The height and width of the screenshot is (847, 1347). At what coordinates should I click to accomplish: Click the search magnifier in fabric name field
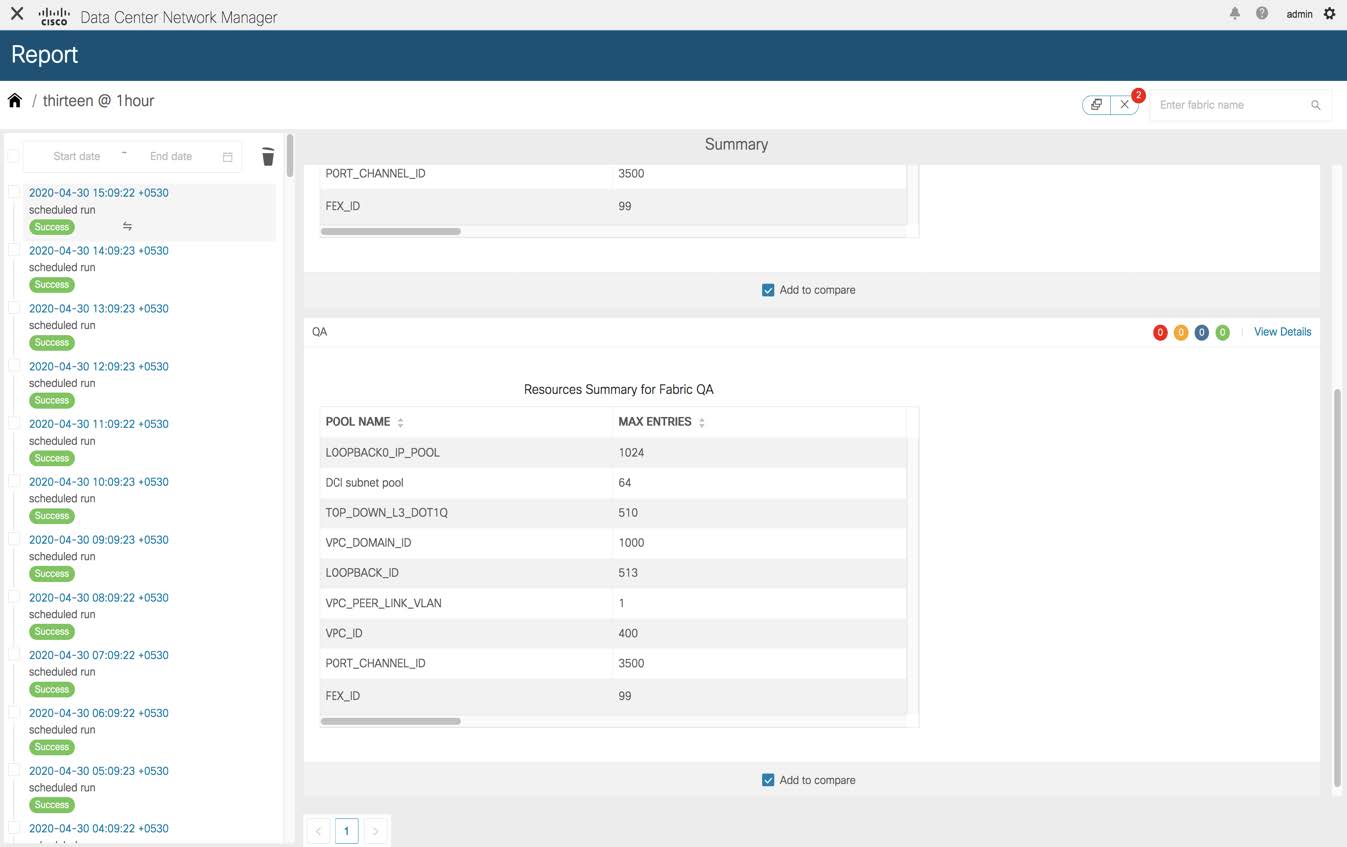coord(1315,104)
